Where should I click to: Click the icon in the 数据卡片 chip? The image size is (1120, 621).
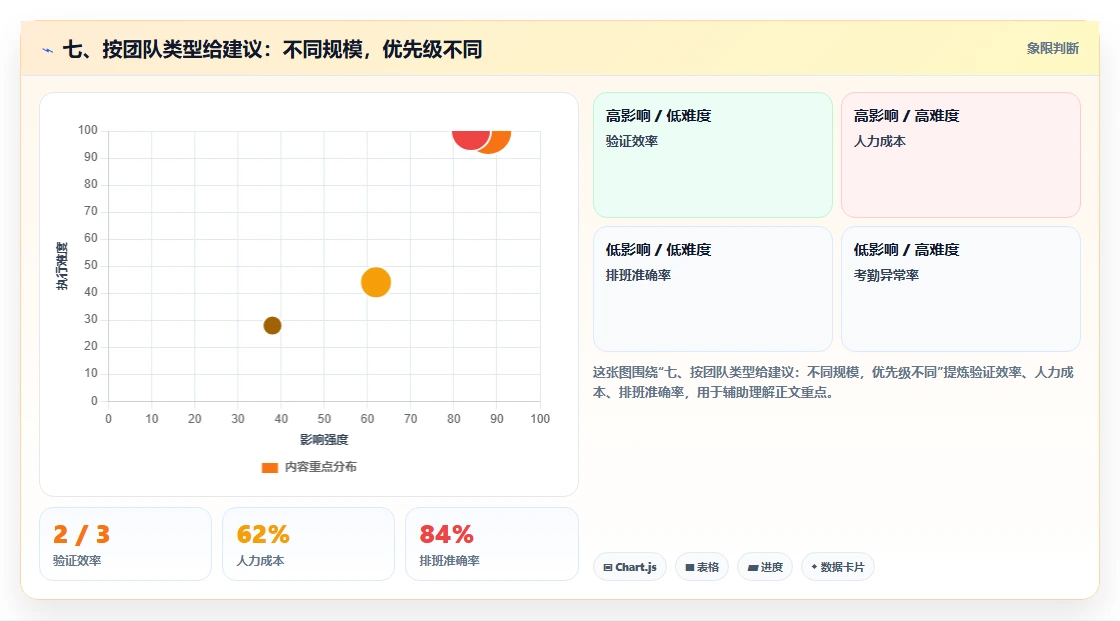tap(814, 567)
